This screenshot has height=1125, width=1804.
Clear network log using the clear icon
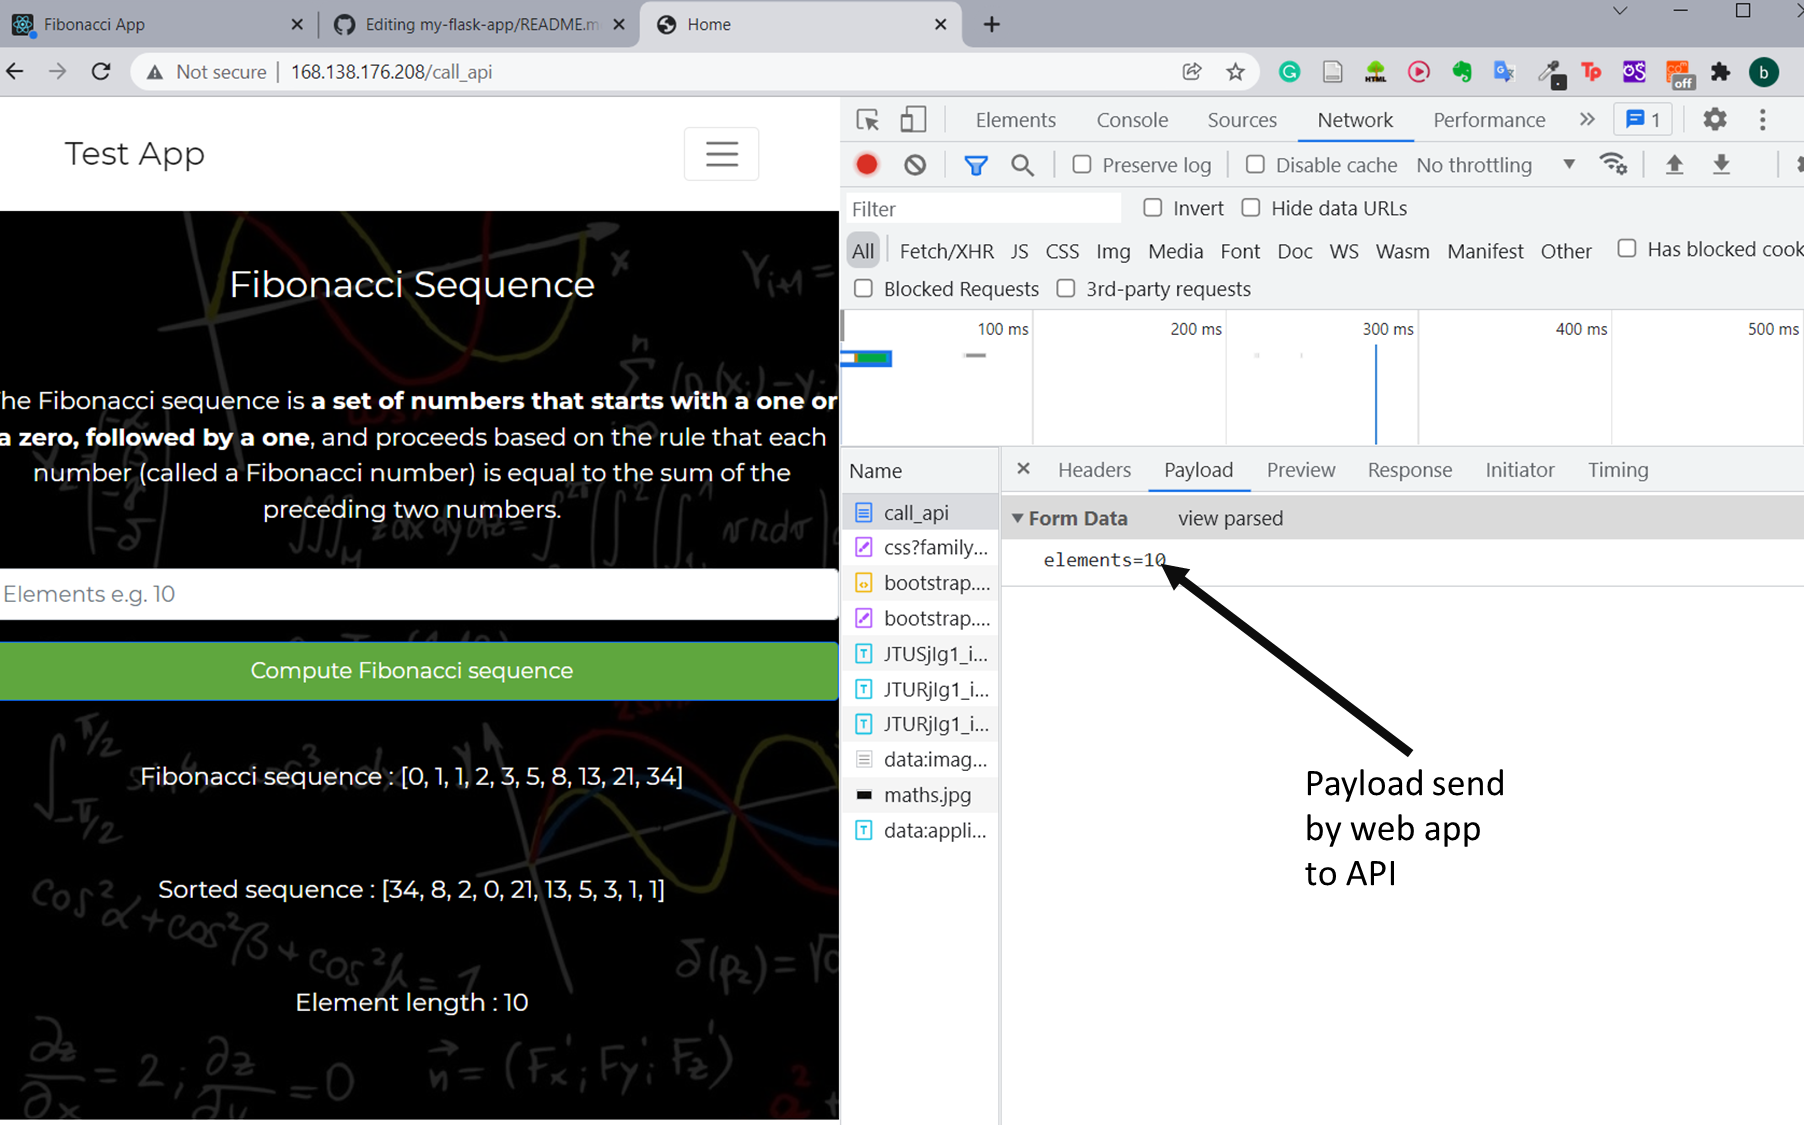(914, 164)
